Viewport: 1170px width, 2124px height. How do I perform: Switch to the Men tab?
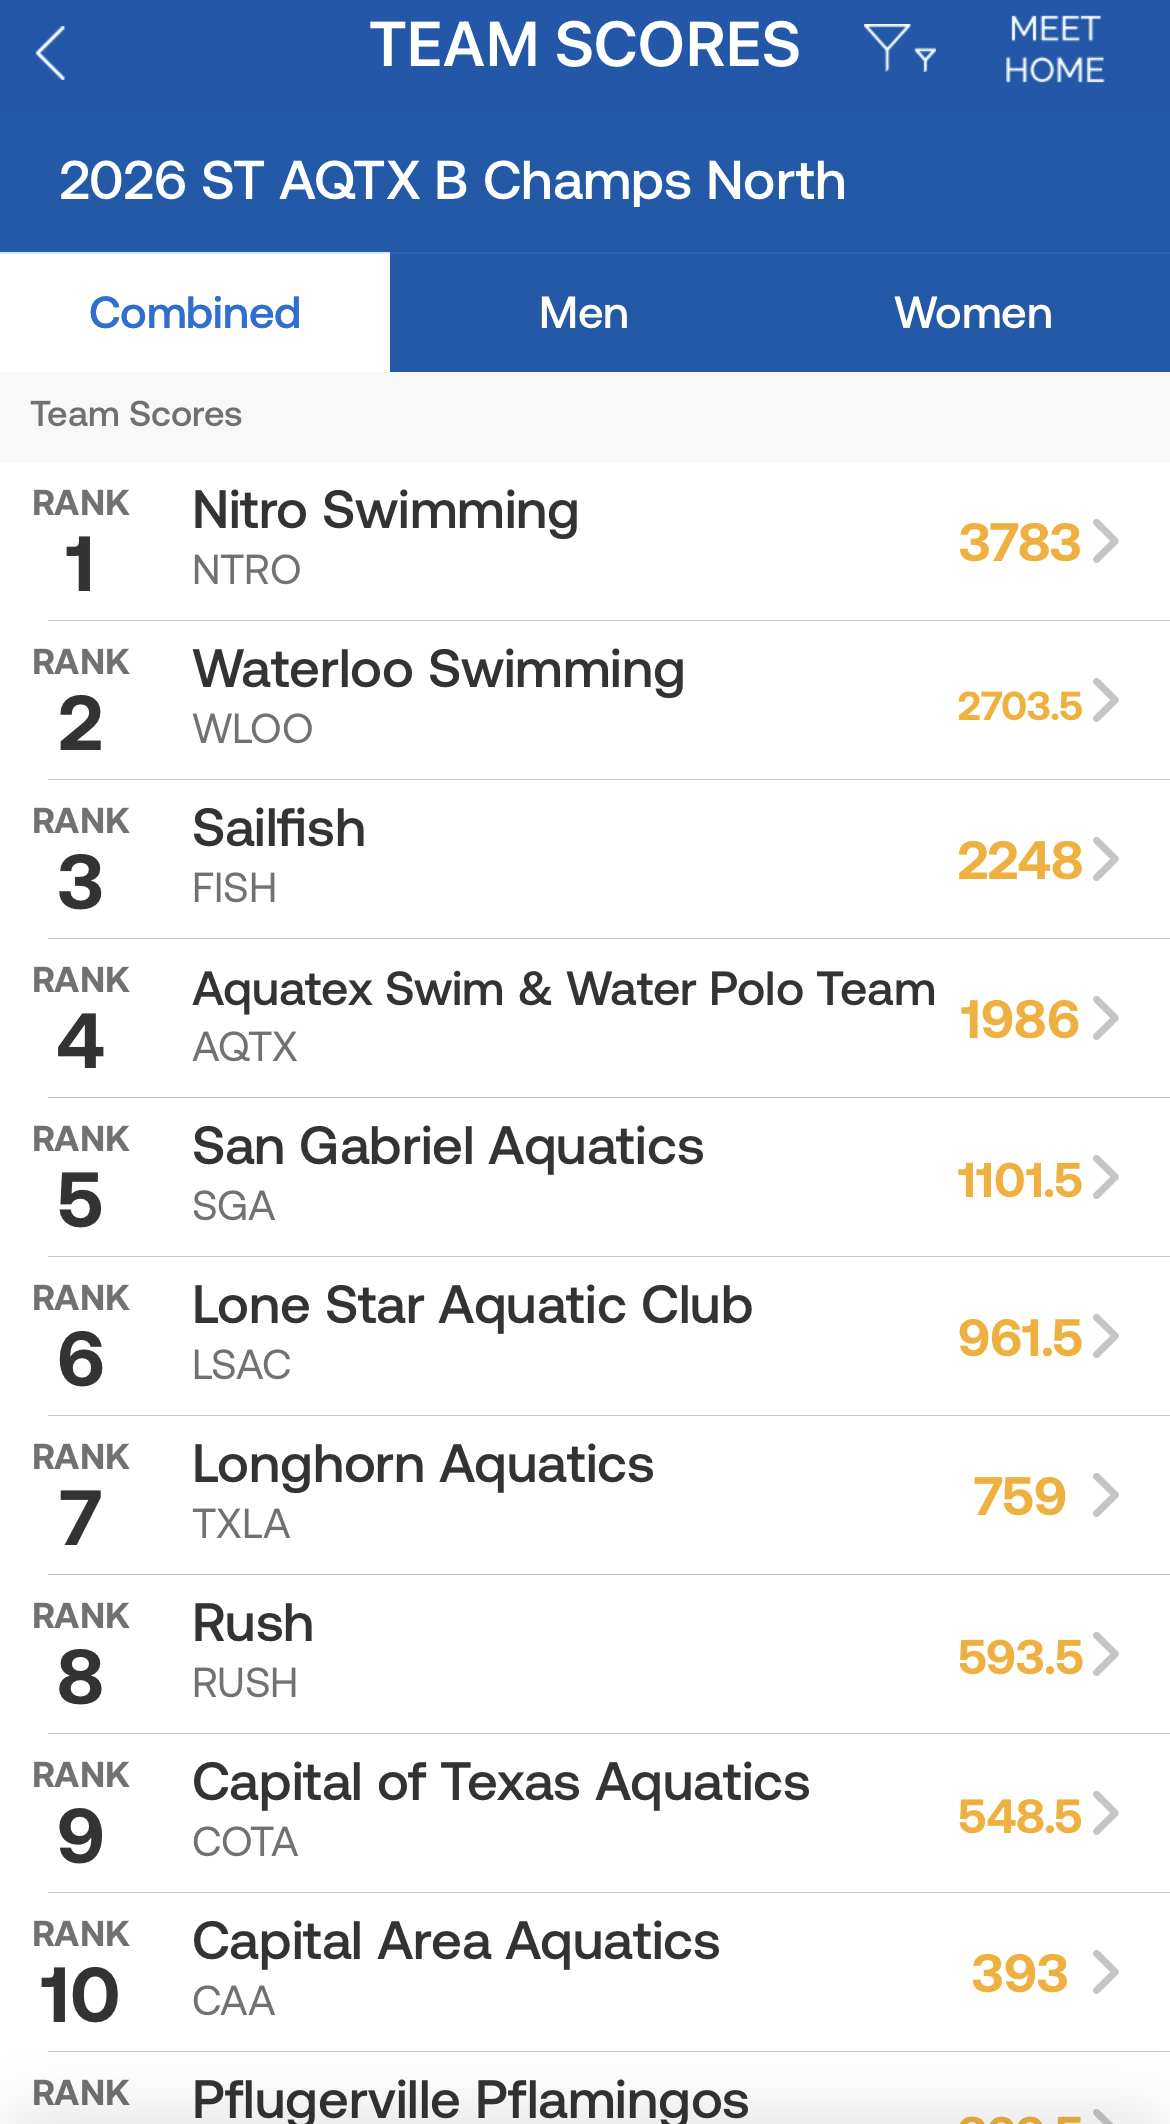(x=584, y=313)
